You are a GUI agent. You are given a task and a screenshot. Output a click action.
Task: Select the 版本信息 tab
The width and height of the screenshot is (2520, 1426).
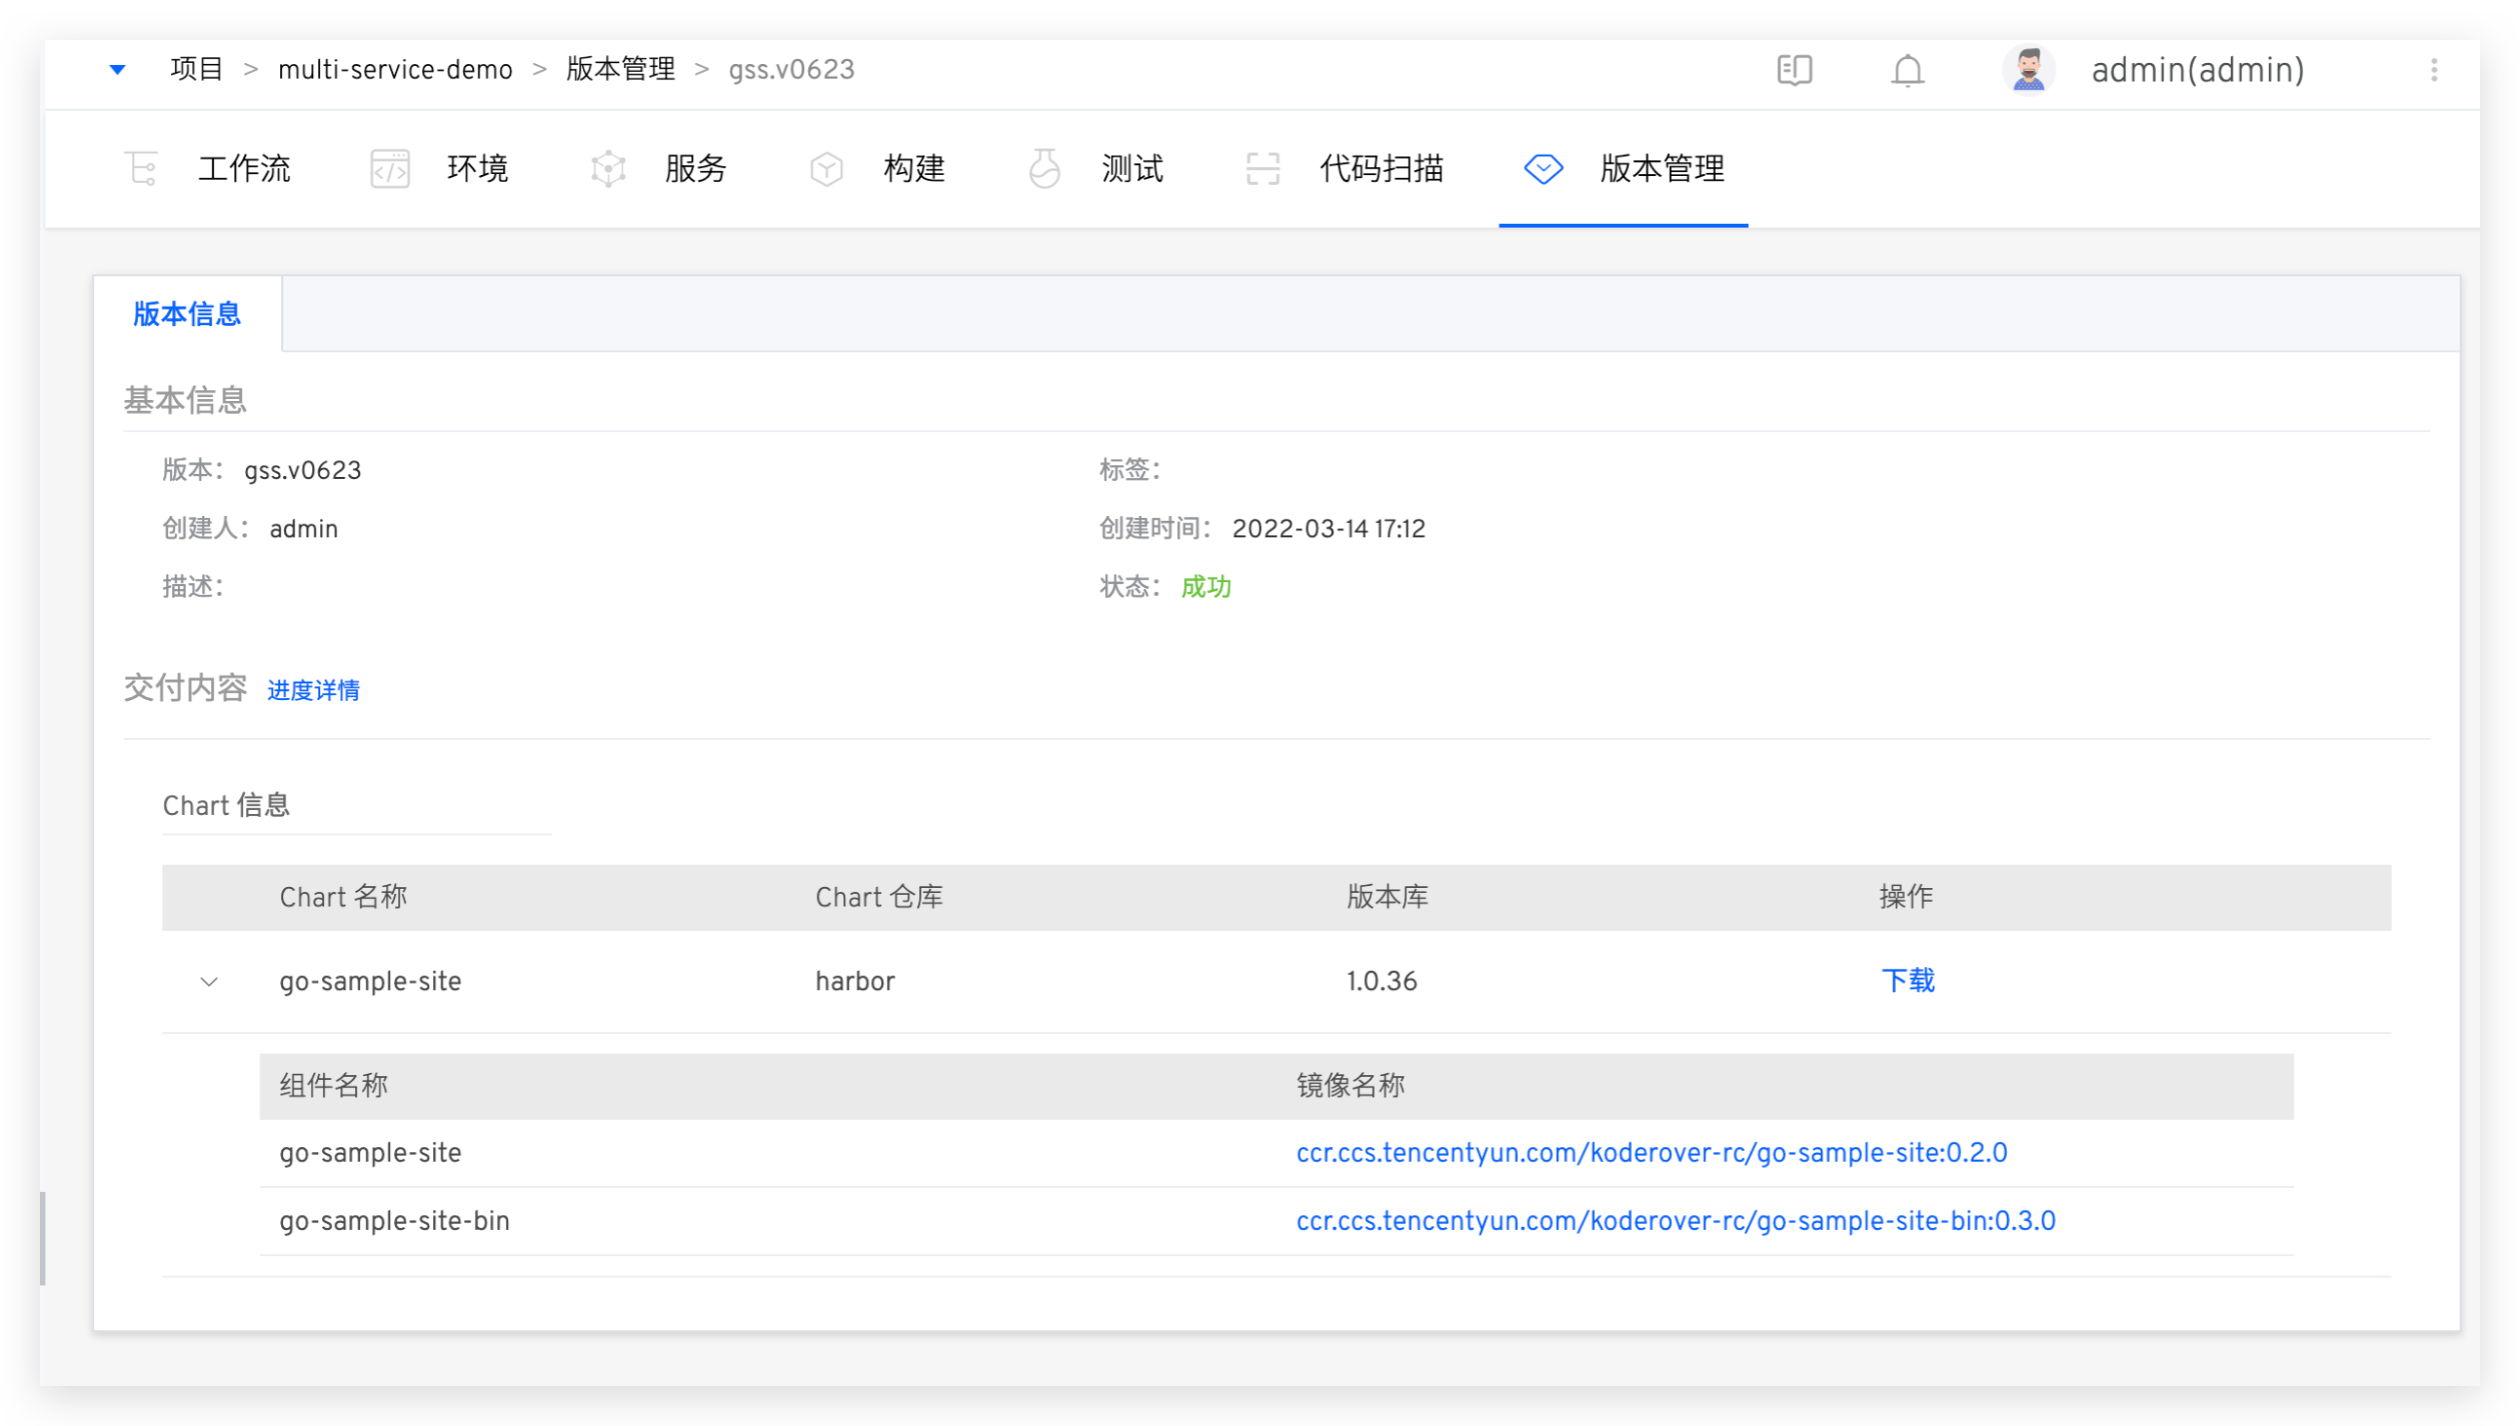coord(187,314)
